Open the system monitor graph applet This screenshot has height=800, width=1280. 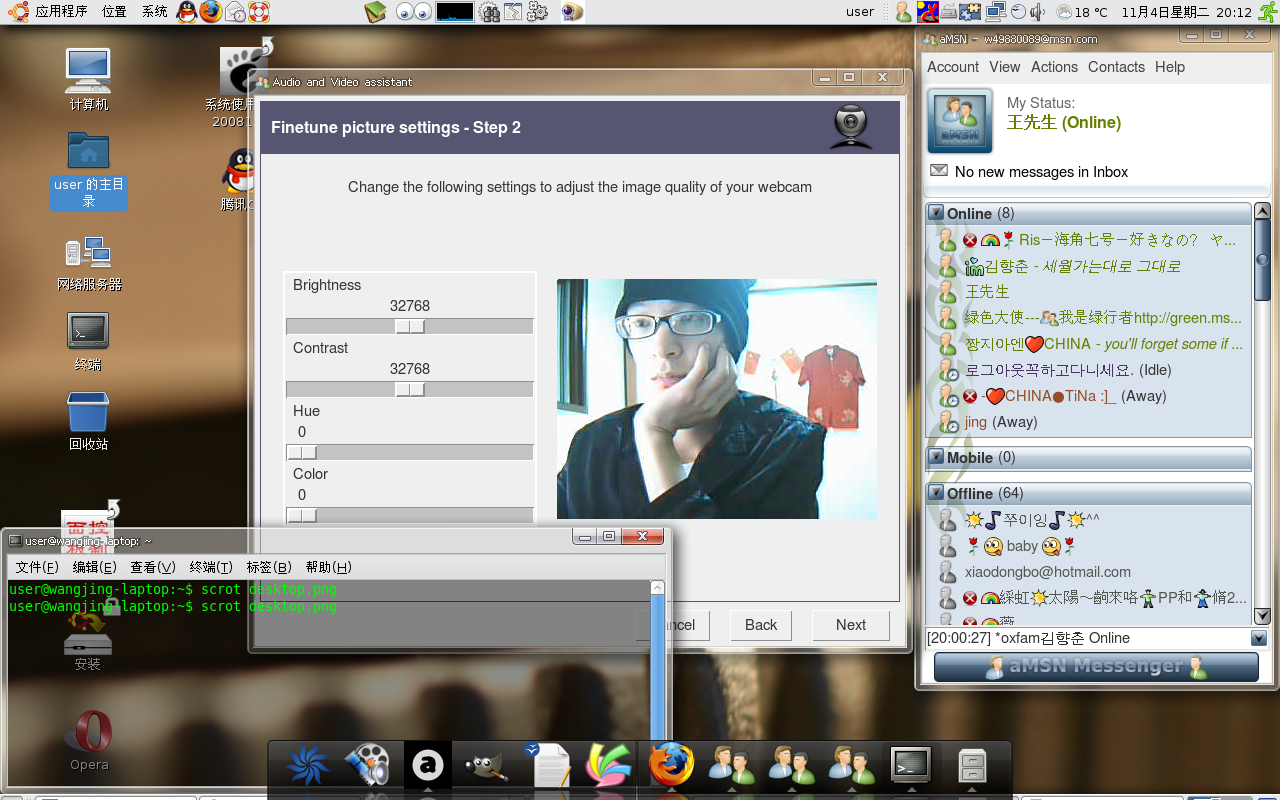455,12
